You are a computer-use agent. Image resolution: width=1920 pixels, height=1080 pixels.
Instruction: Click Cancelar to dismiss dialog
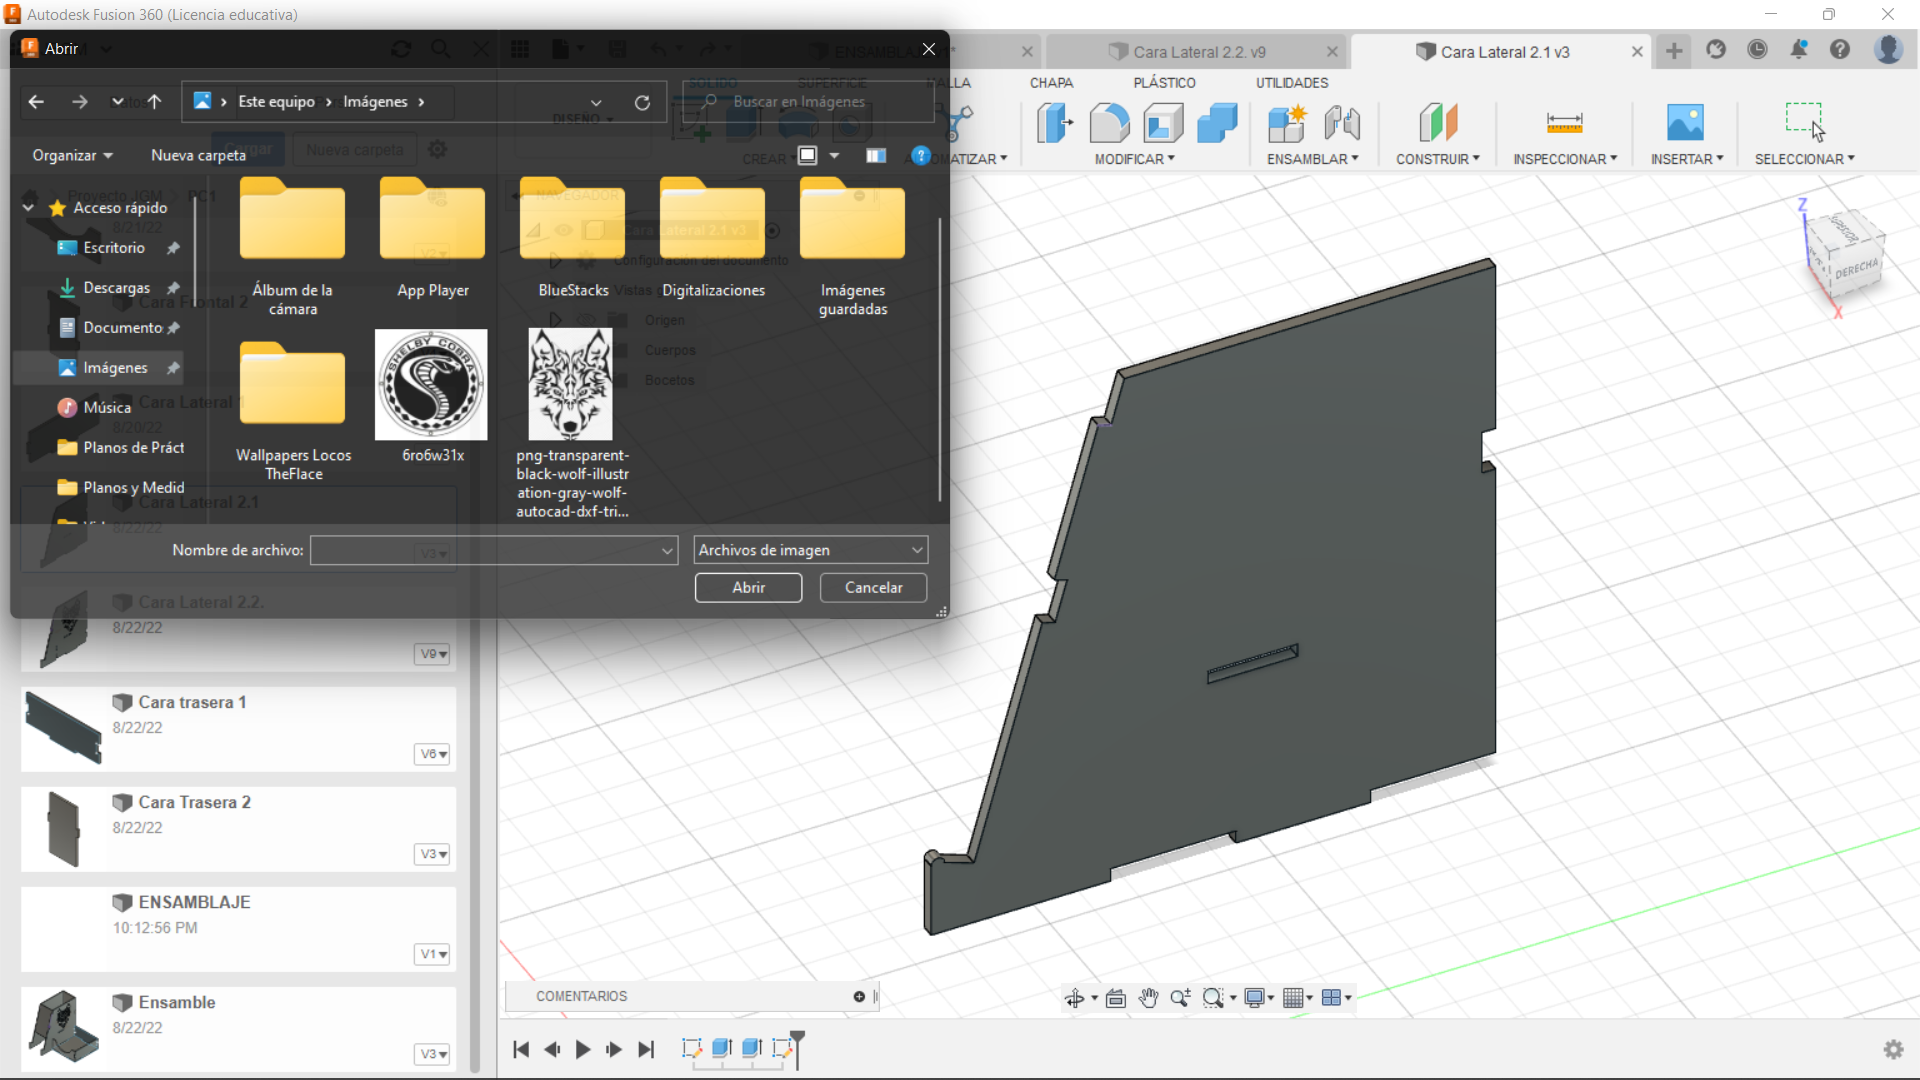click(873, 587)
